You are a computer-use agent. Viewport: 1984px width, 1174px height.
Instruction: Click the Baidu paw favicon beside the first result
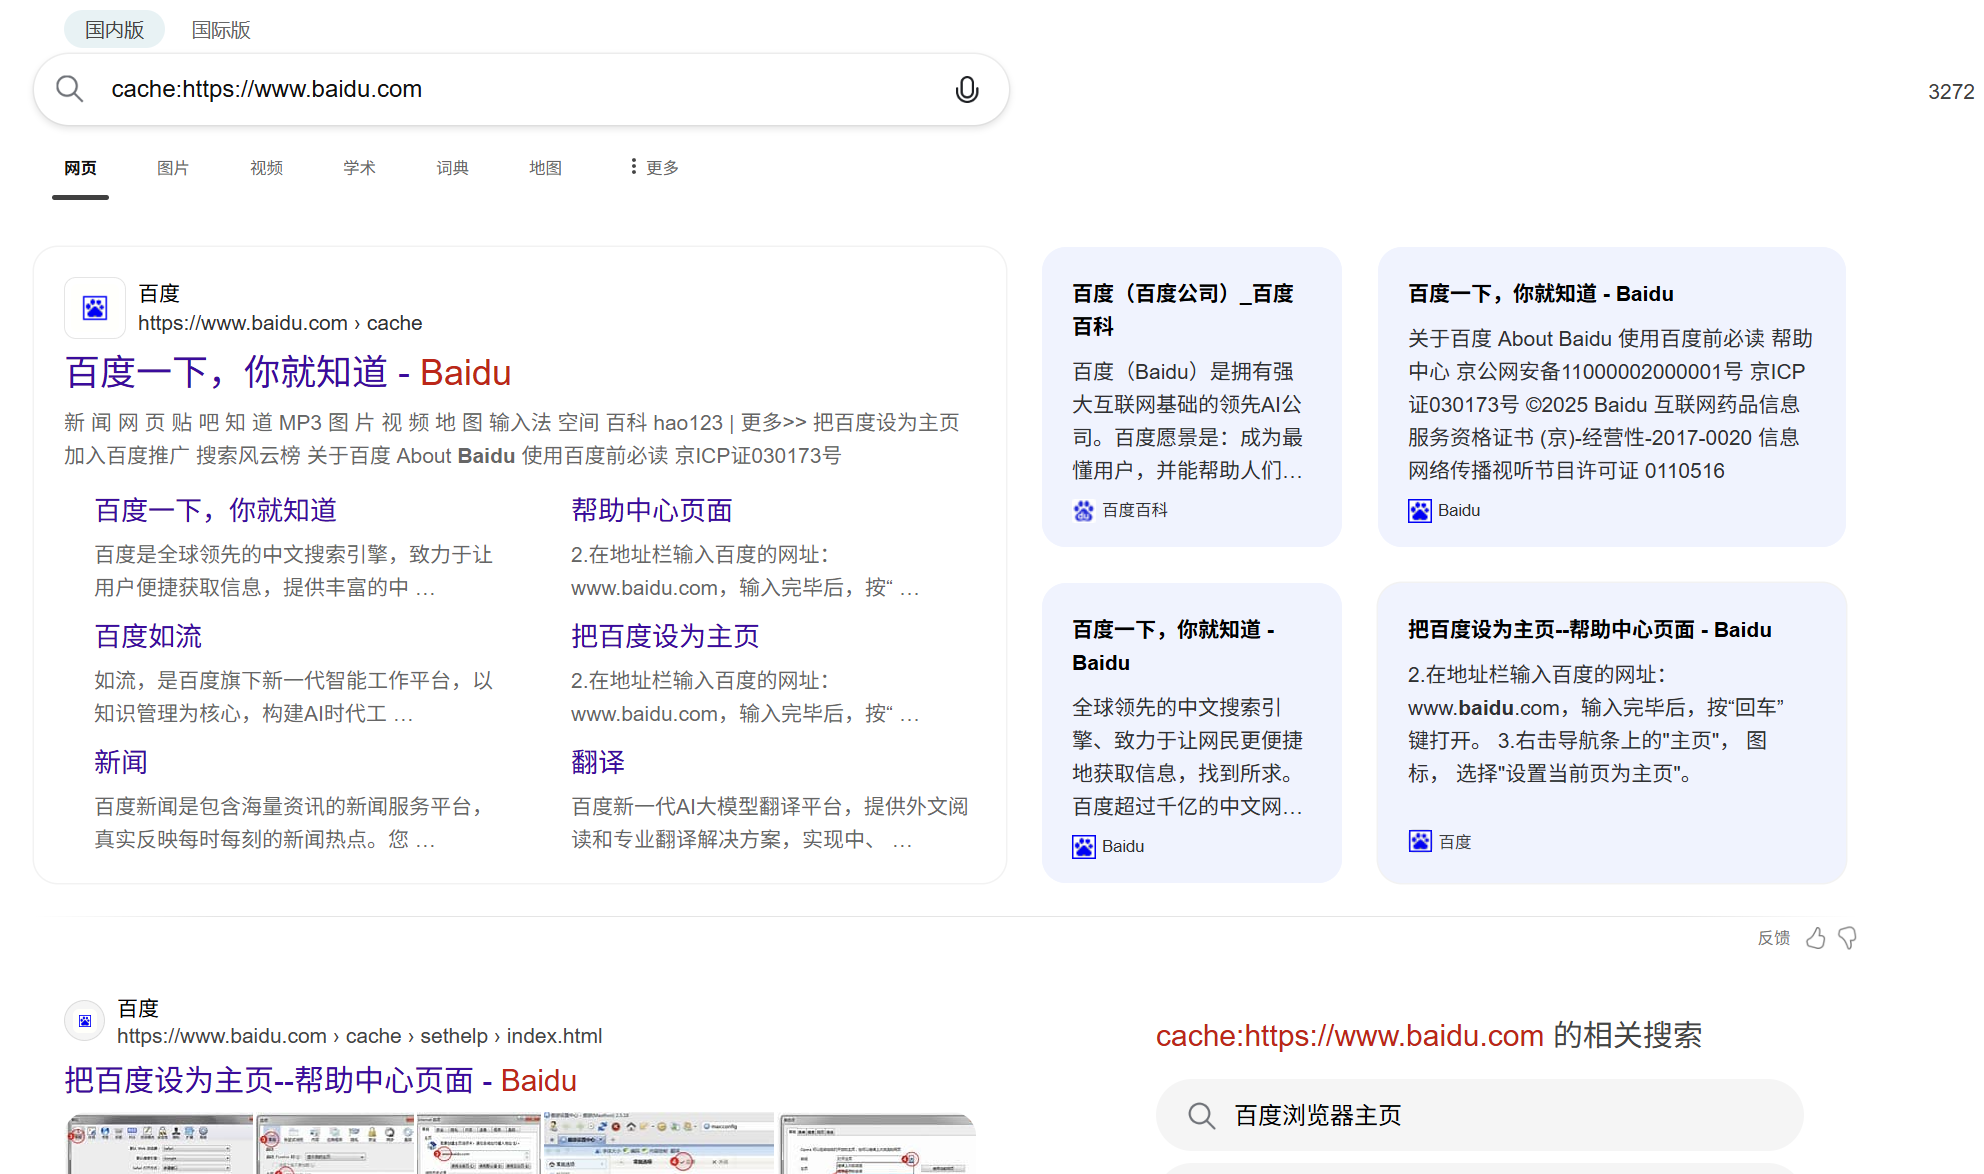(x=94, y=308)
